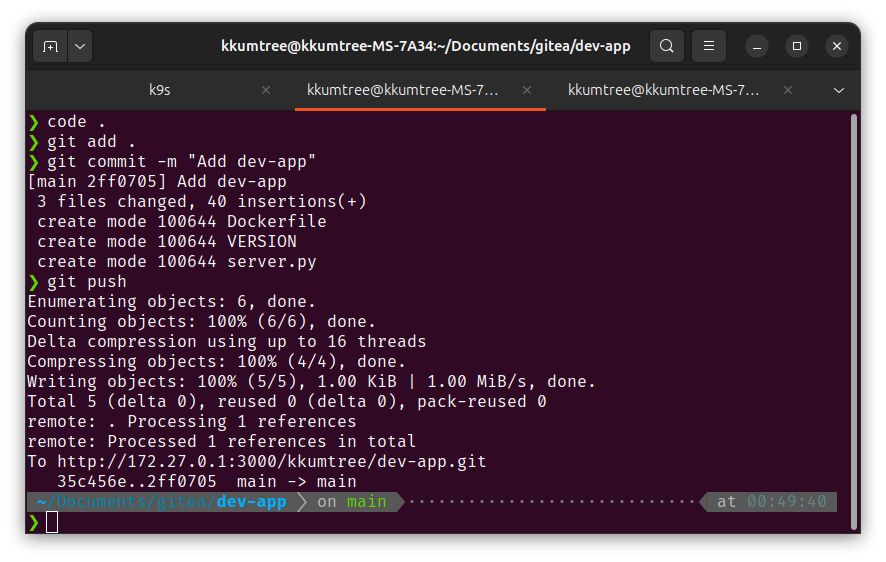Click 'Delta compression using up to 16 threads'
This screenshot has height=562, width=886.
click(227, 342)
